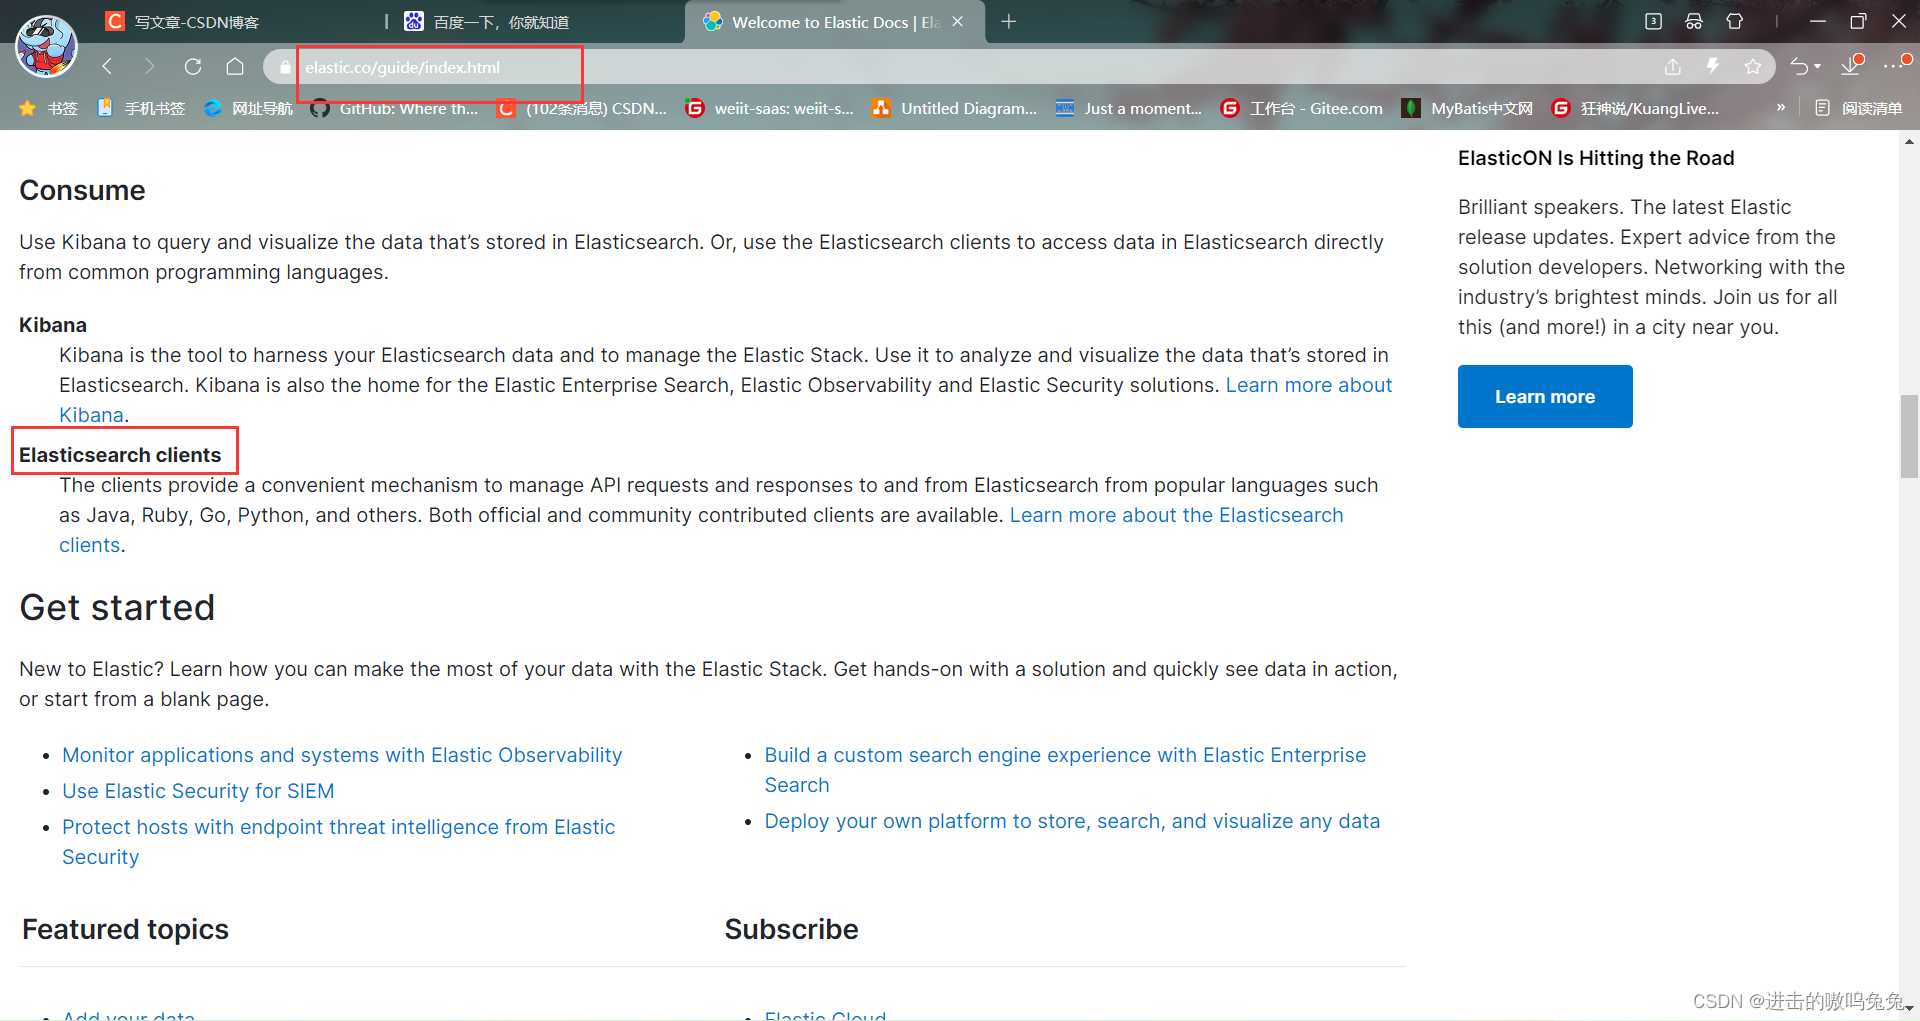Click the lightning speed mode icon

tap(1713, 66)
